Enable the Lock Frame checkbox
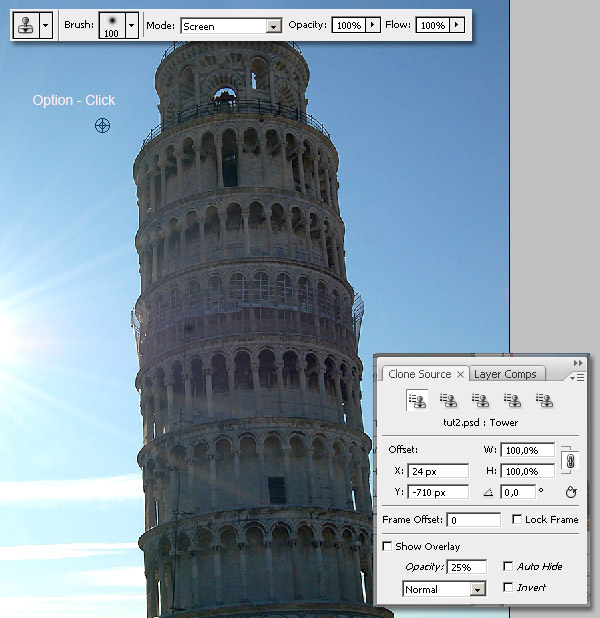Screen dimensions: 600x618 [516, 519]
